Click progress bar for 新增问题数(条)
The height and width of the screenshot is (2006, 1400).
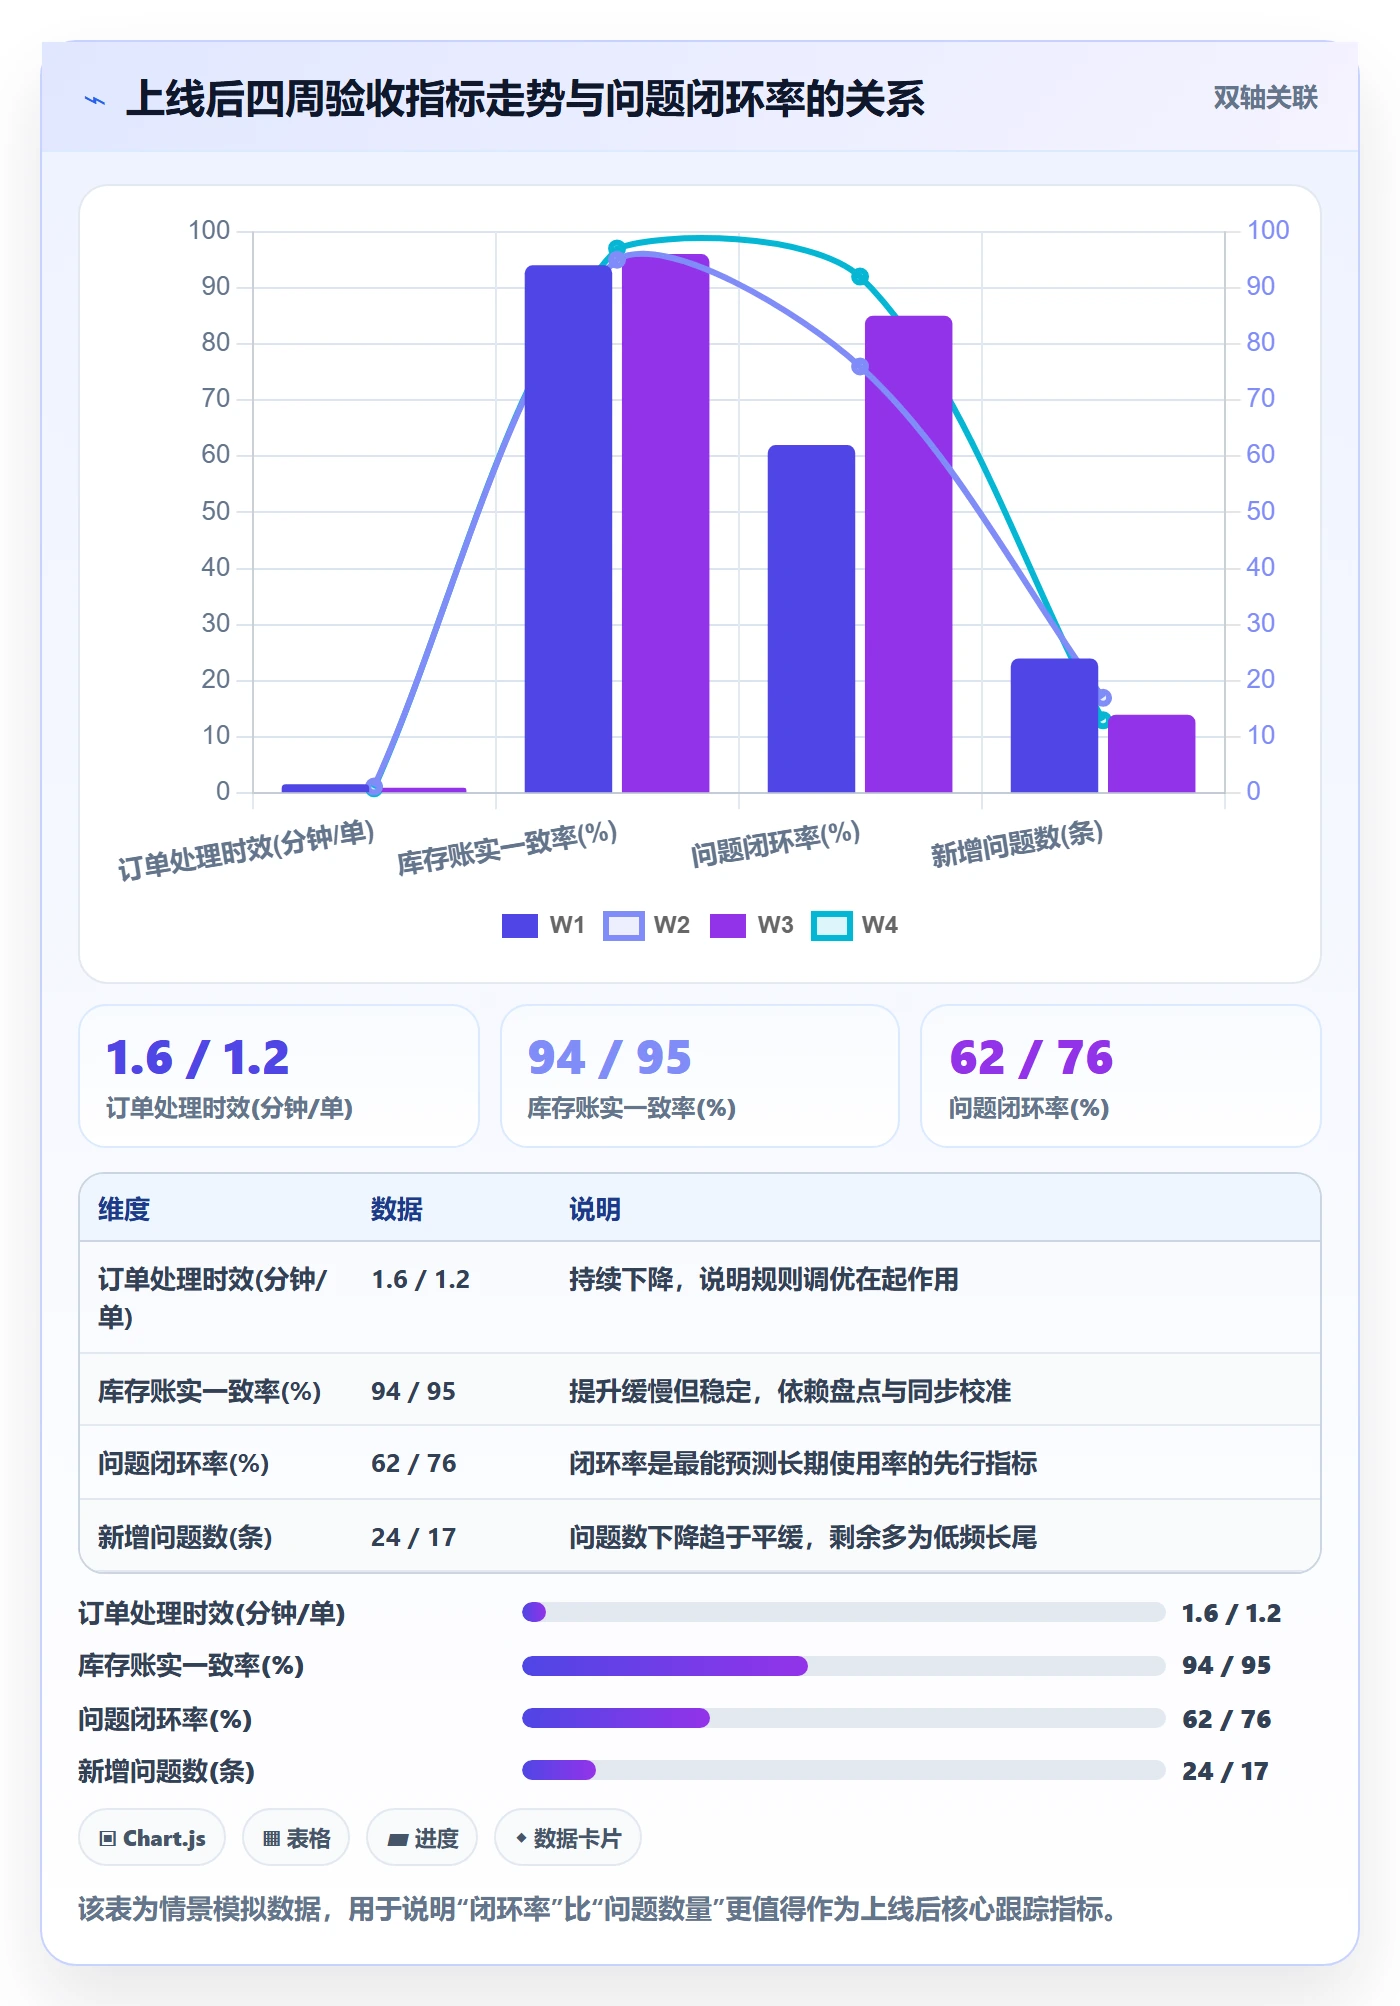(x=844, y=1770)
